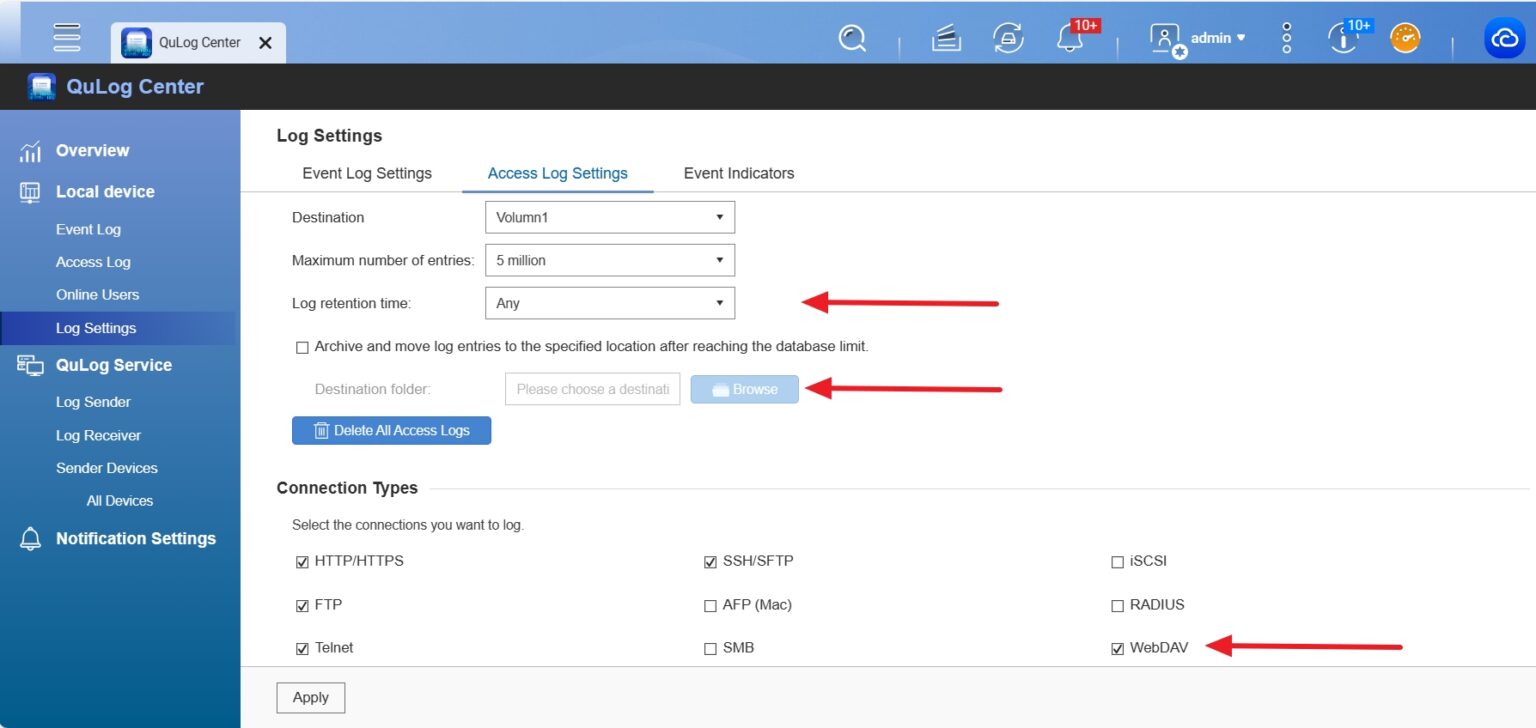The width and height of the screenshot is (1536, 728).
Task: Click the myQNAPcloud cloud icon
Action: (1504, 38)
